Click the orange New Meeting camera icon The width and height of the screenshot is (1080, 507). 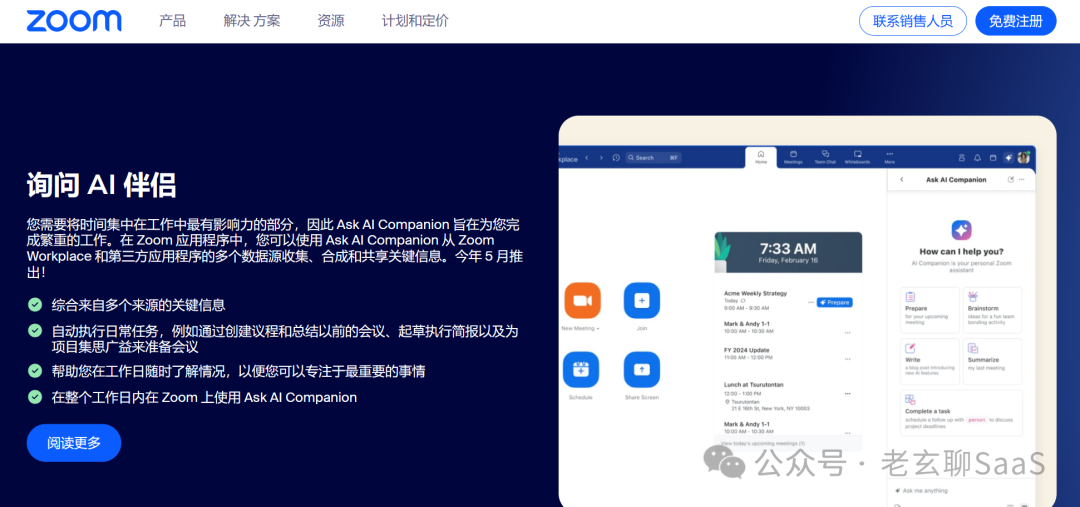point(582,301)
